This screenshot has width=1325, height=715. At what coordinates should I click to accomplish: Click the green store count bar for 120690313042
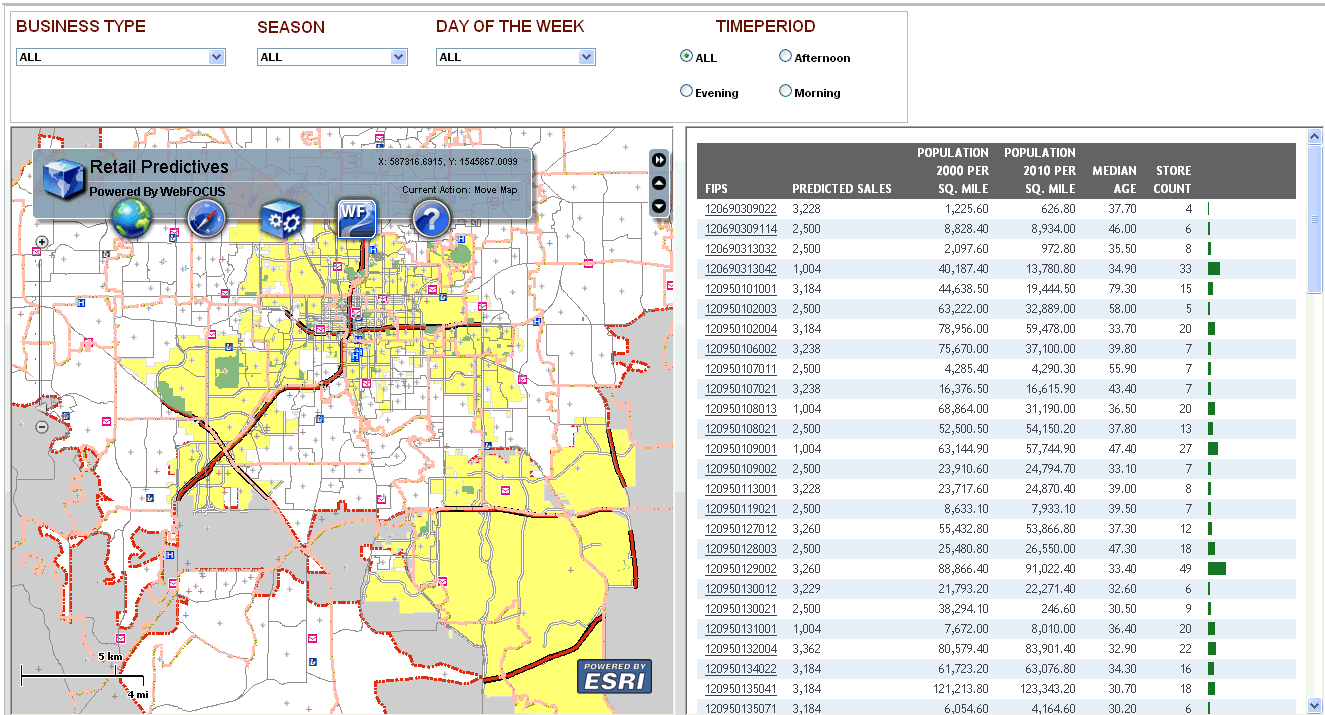1214,269
